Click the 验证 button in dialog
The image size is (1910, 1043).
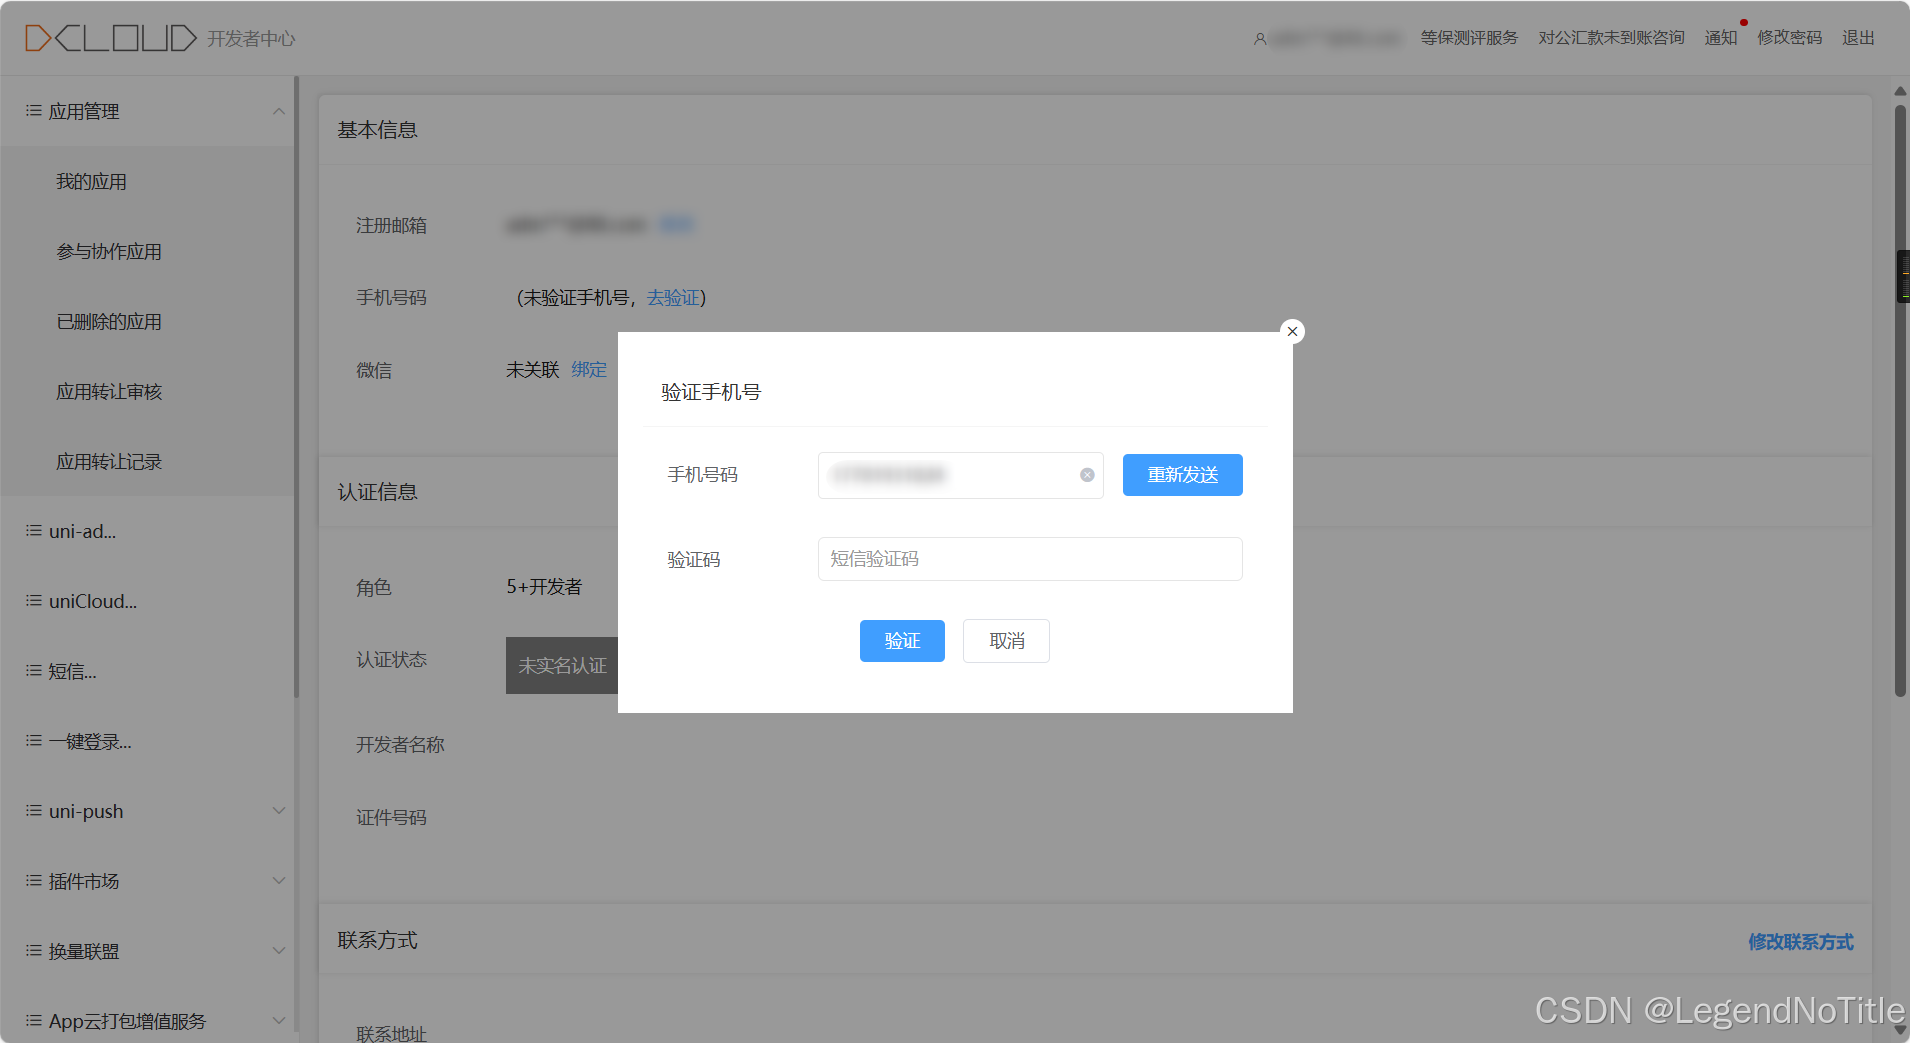pyautogui.click(x=901, y=640)
